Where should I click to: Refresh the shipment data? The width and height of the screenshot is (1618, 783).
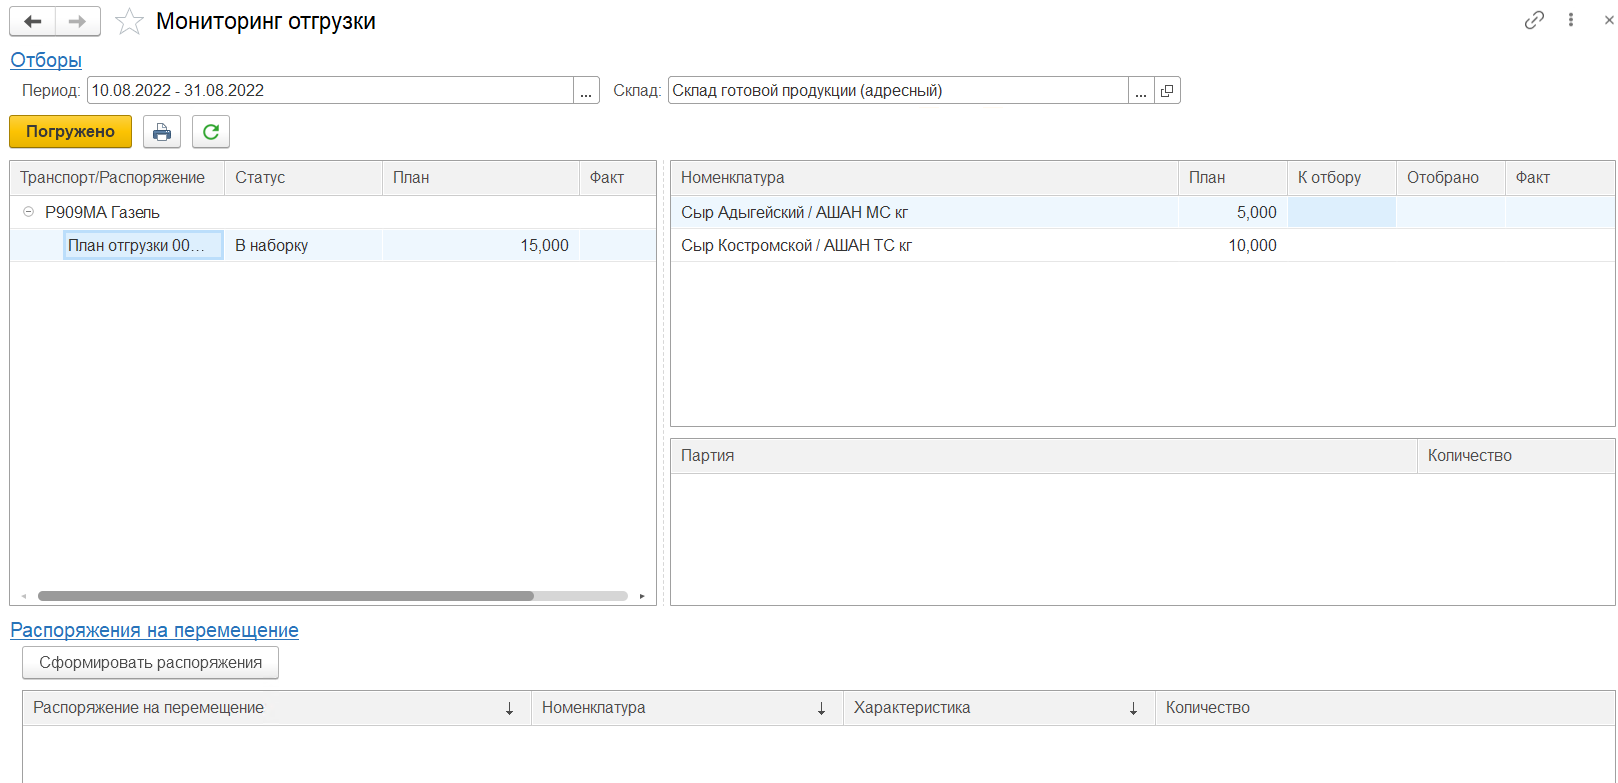coord(211,132)
